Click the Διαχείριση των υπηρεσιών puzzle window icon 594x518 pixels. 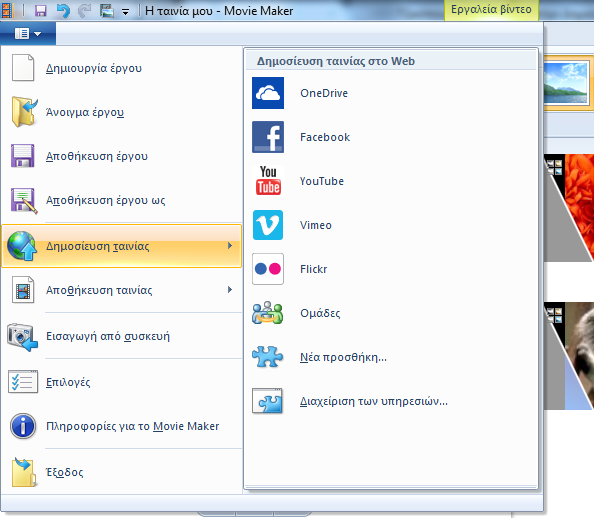[267, 401]
